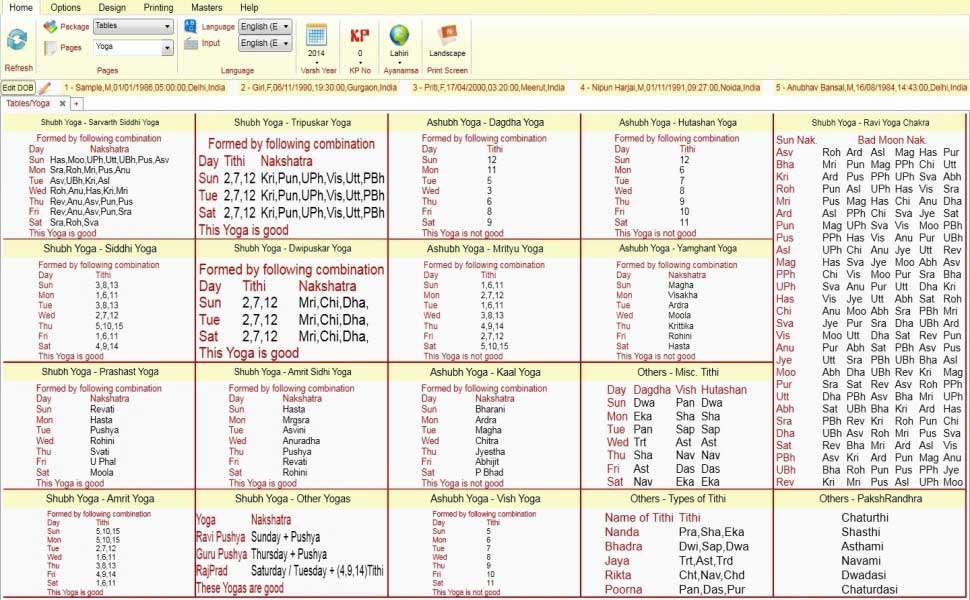Click Ashubh Yoga - Yamghant Yoga heading
The width and height of the screenshot is (970, 600).
click(x=678, y=248)
